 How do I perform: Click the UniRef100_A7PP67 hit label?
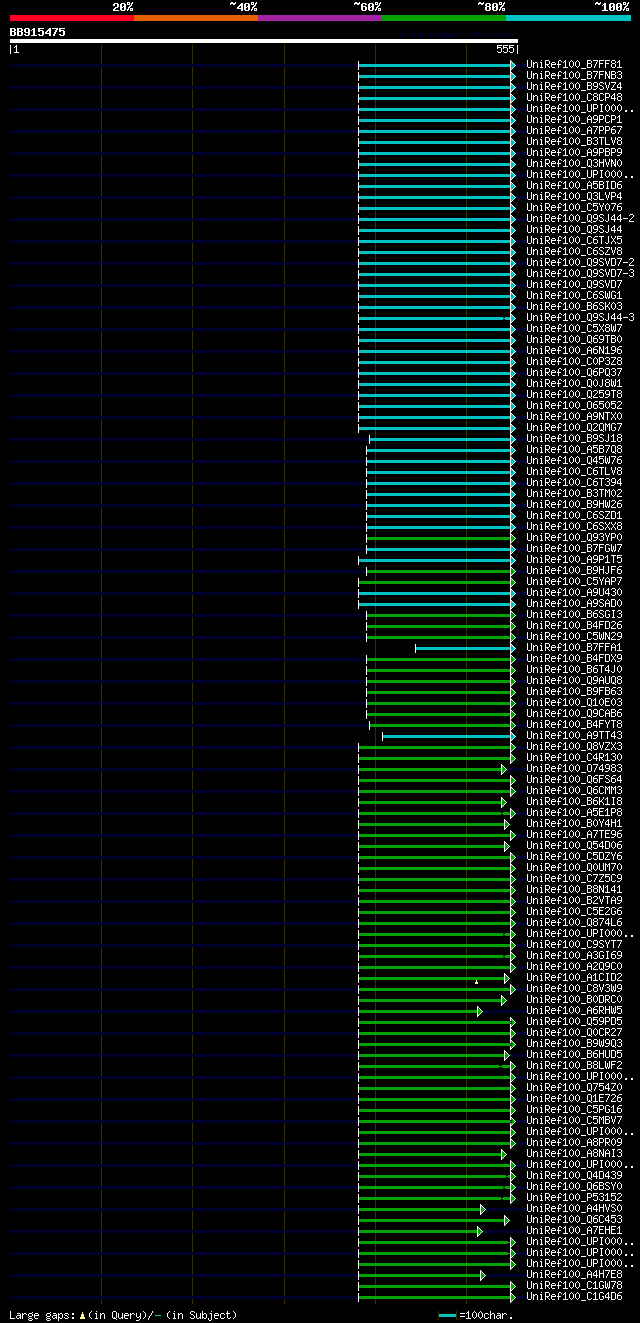click(574, 130)
